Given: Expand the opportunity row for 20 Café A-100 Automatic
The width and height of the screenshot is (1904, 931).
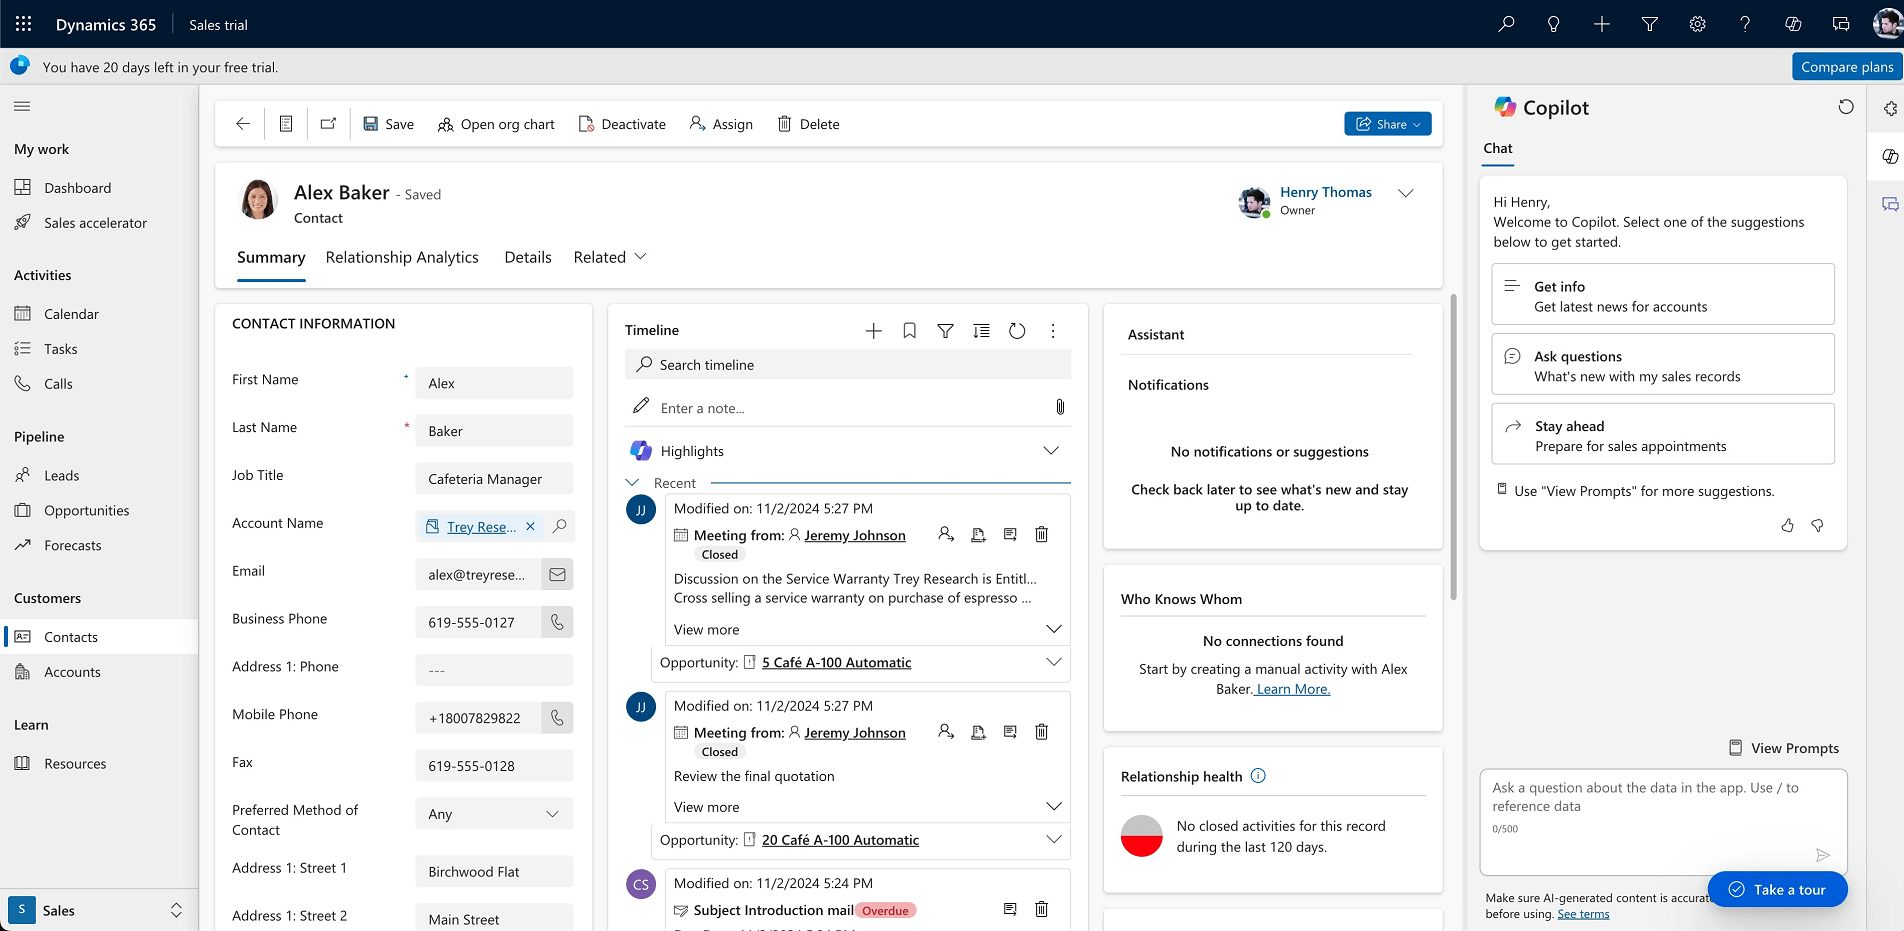Looking at the screenshot, I should click(1053, 840).
